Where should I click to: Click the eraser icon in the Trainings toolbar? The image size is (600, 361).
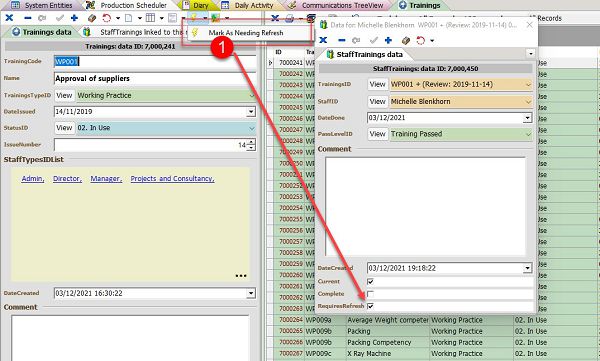[92, 18]
